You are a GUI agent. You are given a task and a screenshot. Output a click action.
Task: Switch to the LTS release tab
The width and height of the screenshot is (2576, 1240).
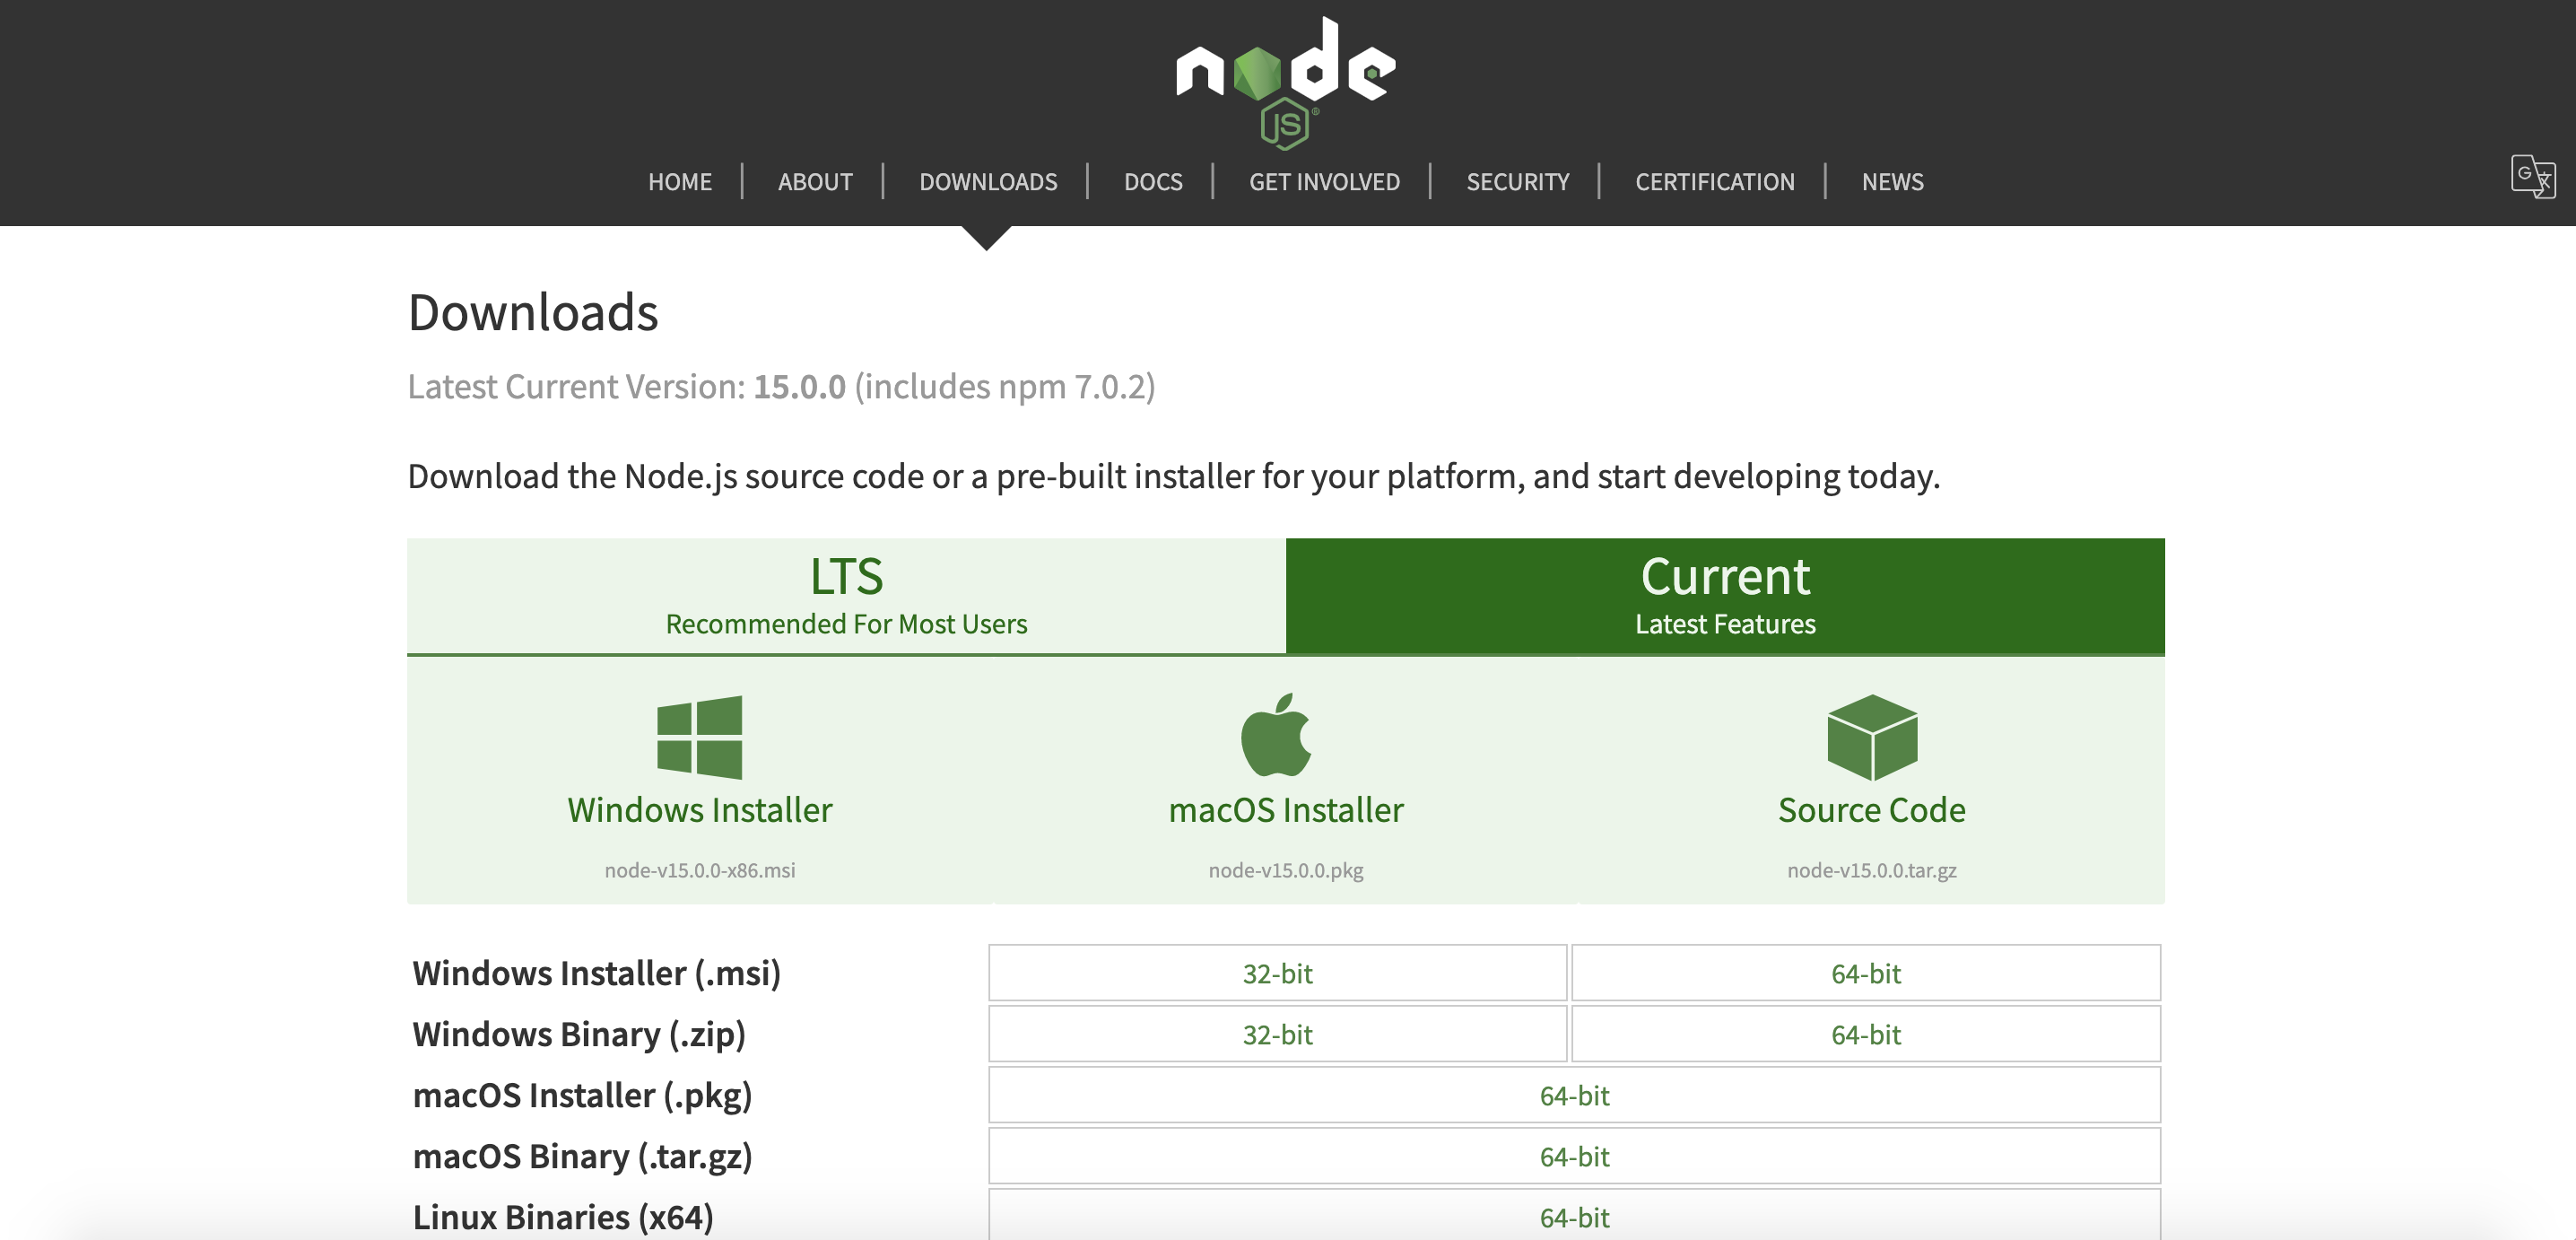point(846,596)
